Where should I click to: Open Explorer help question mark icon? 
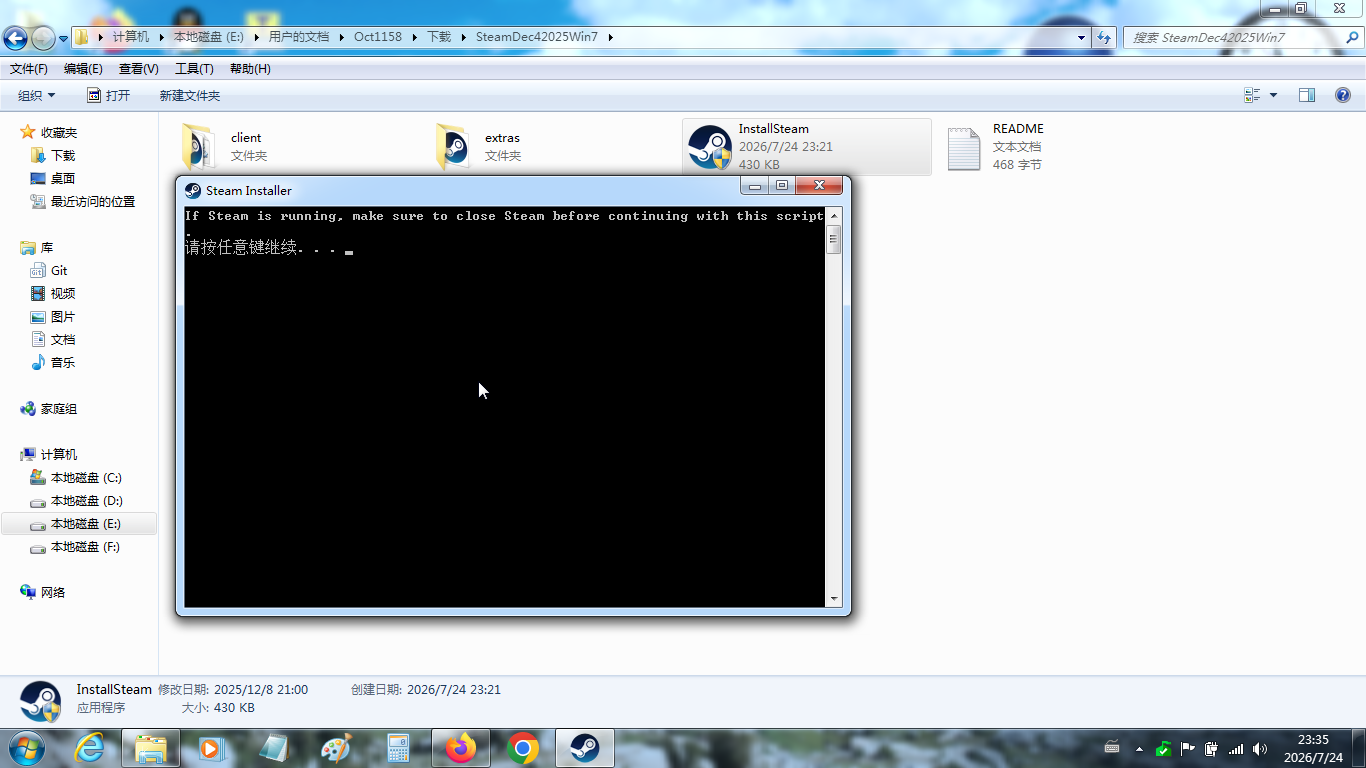[x=1342, y=95]
